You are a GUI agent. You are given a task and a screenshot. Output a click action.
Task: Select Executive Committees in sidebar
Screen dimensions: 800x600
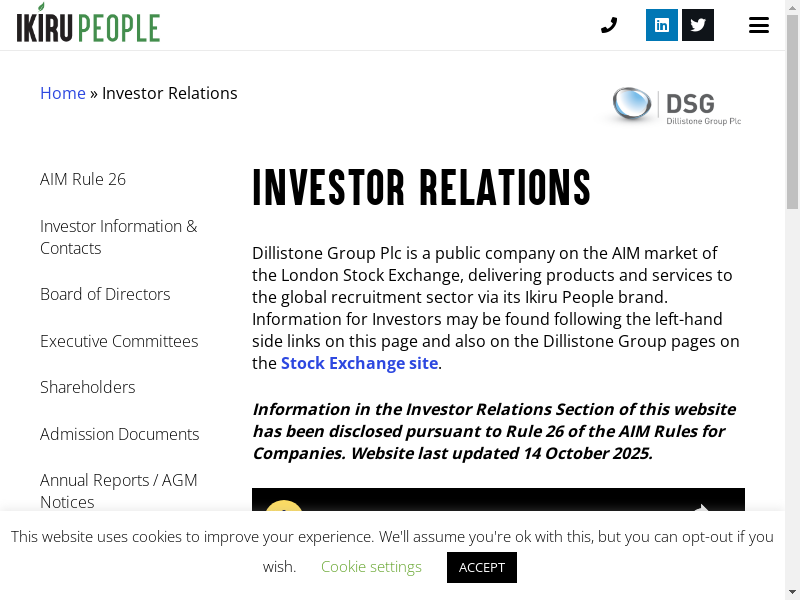pyautogui.click(x=119, y=341)
